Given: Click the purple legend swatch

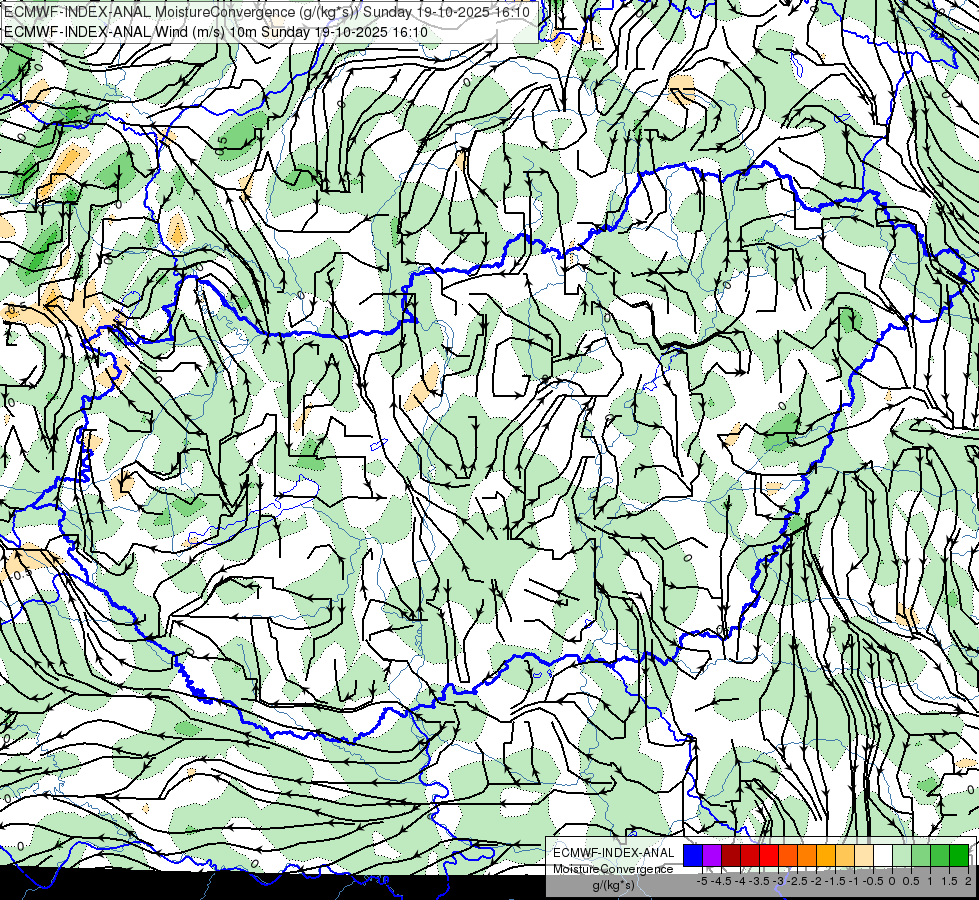Looking at the screenshot, I should 712,855.
